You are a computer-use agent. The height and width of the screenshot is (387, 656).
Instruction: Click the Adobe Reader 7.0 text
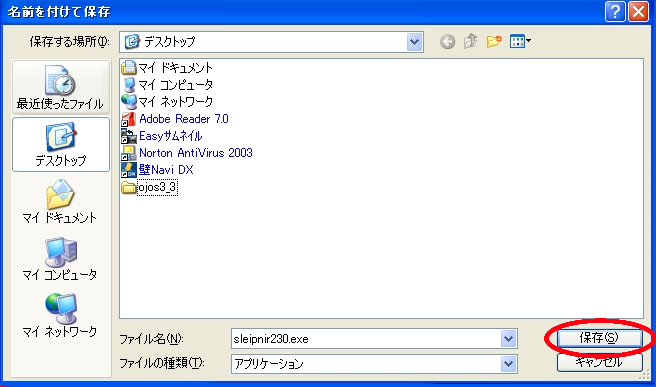click(x=184, y=119)
